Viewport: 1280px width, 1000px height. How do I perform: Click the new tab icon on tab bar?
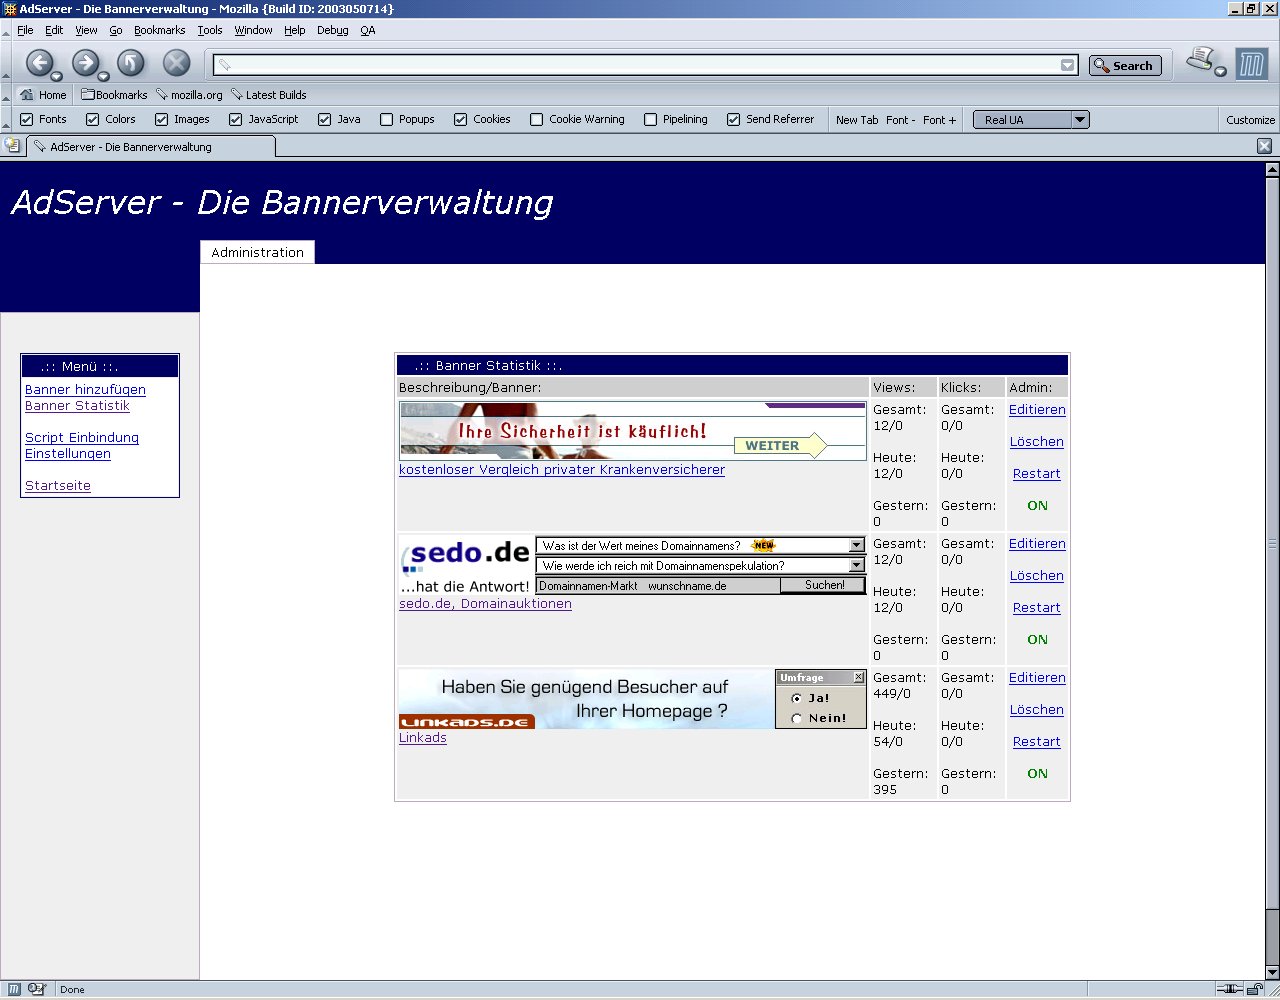pos(12,146)
